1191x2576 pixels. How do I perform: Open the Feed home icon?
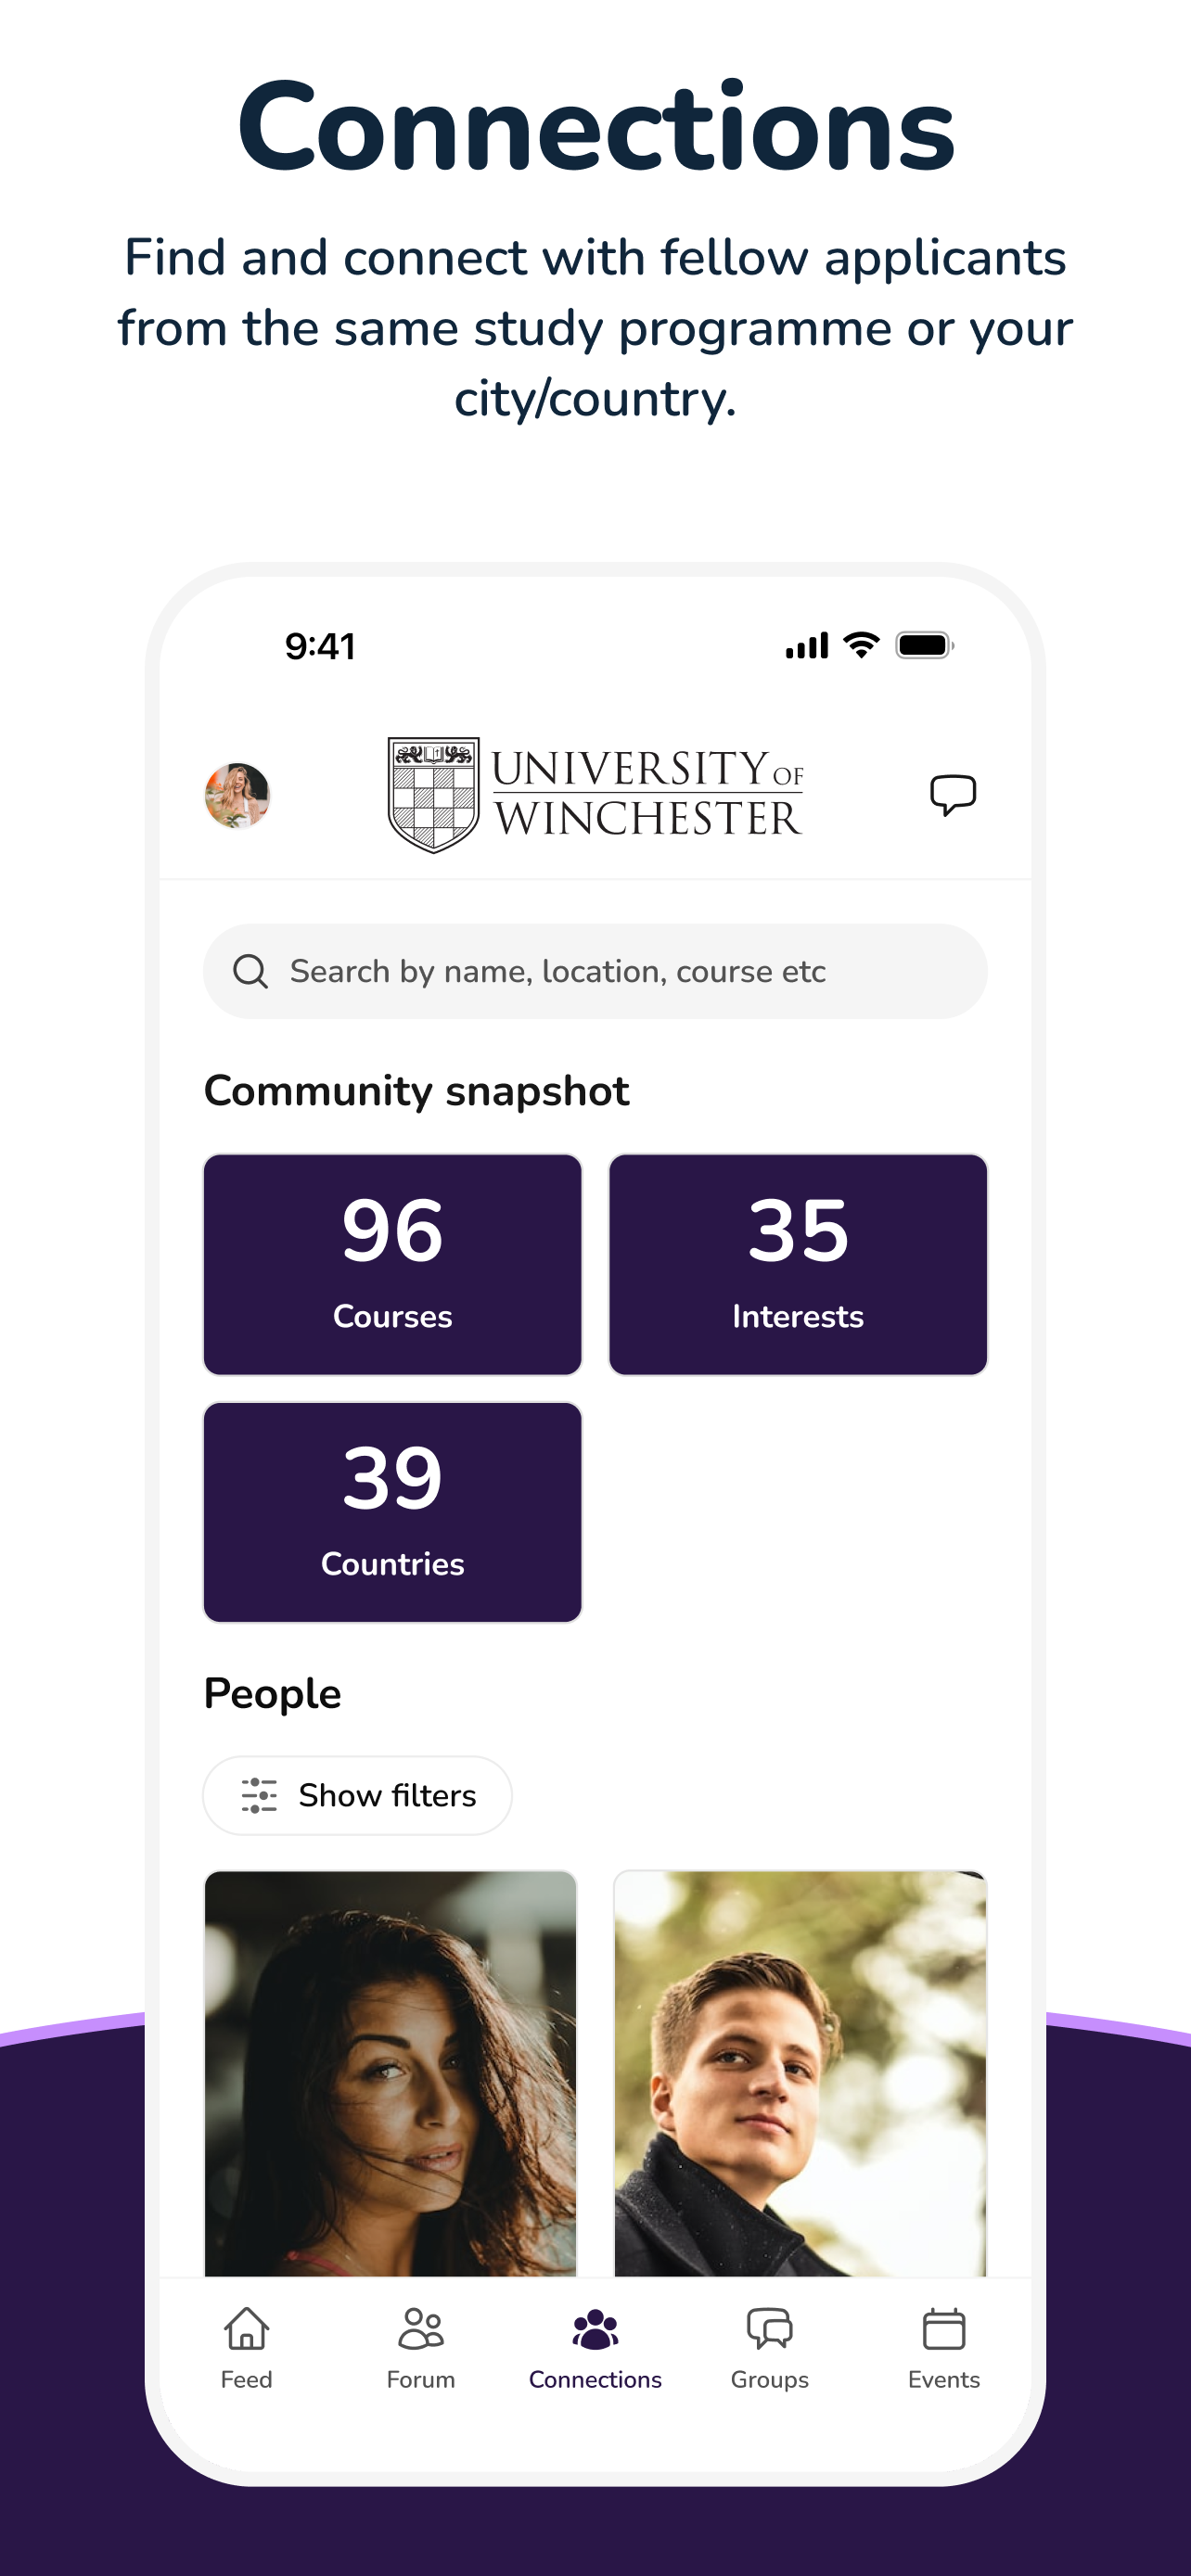pos(246,2329)
